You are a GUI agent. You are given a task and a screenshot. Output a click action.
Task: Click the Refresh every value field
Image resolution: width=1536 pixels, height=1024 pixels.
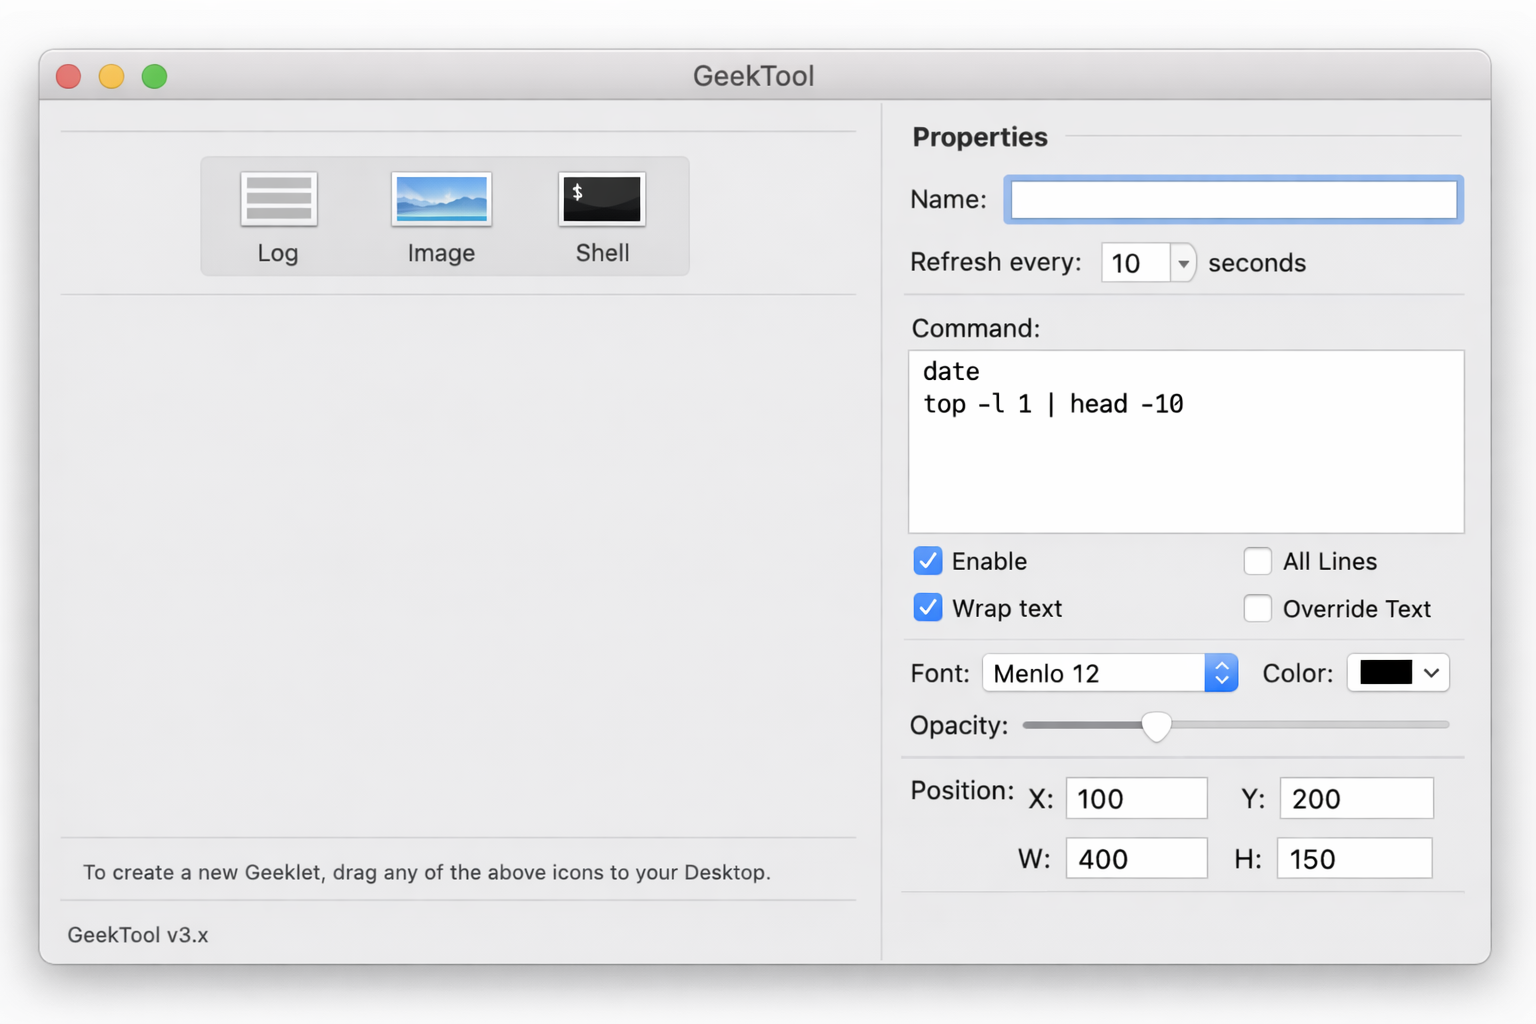point(1135,263)
